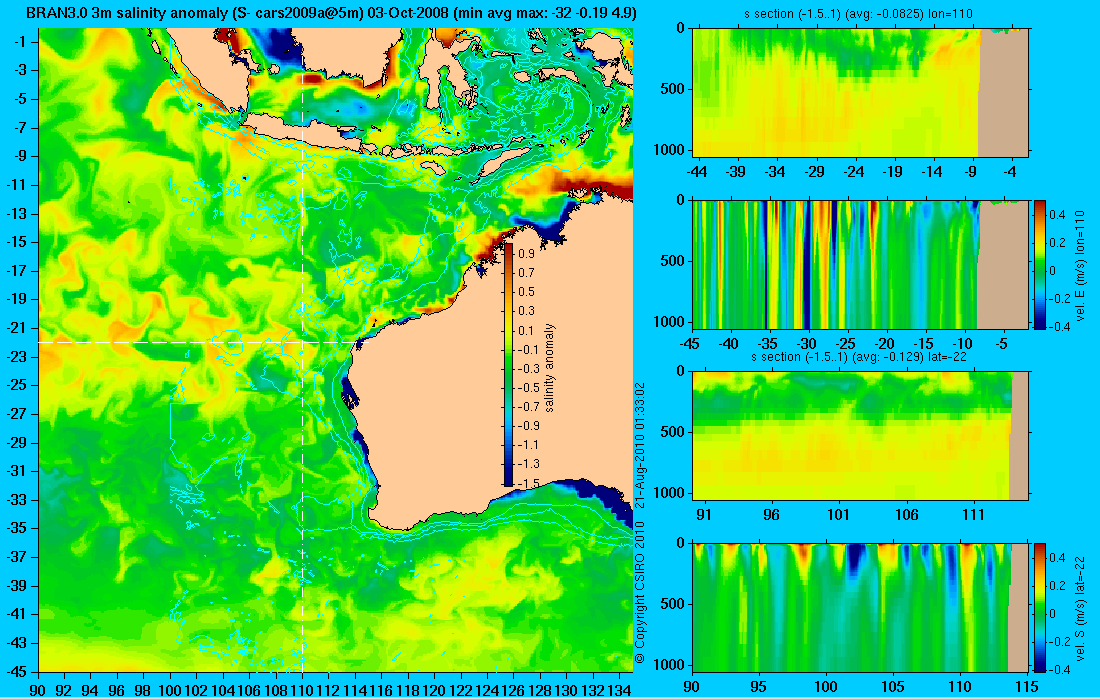Click the salinity anomaly color scale bar
The width and height of the screenshot is (1100, 700).
[508, 365]
